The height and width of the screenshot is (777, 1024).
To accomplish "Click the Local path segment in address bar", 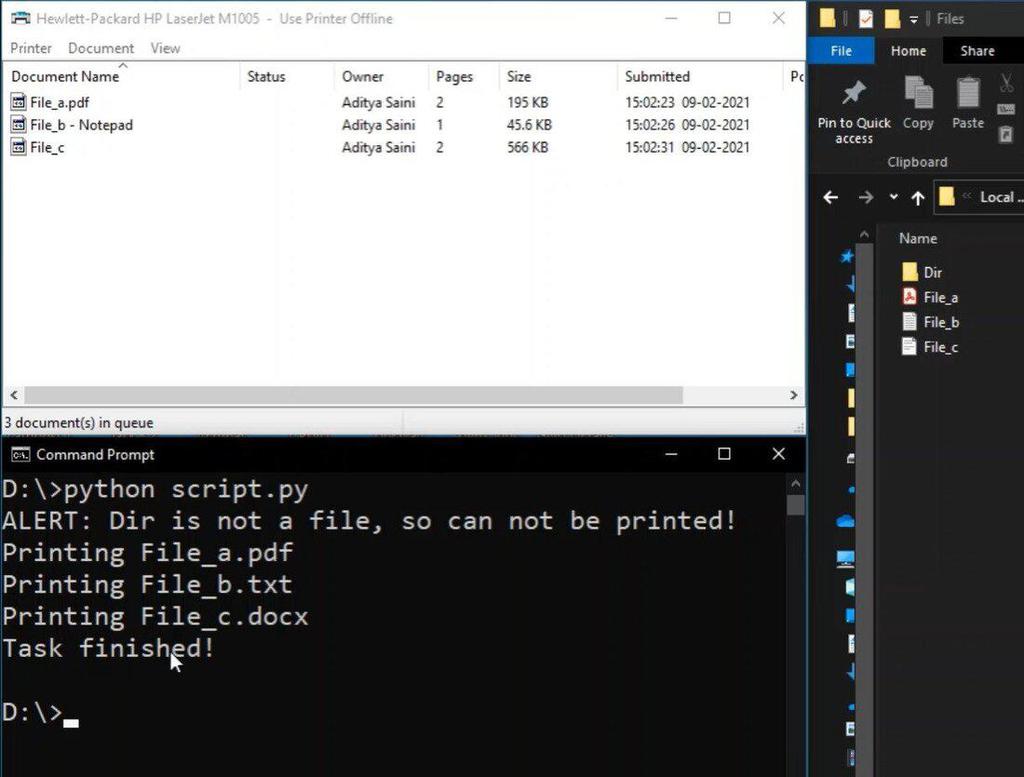I will click(x=997, y=197).
